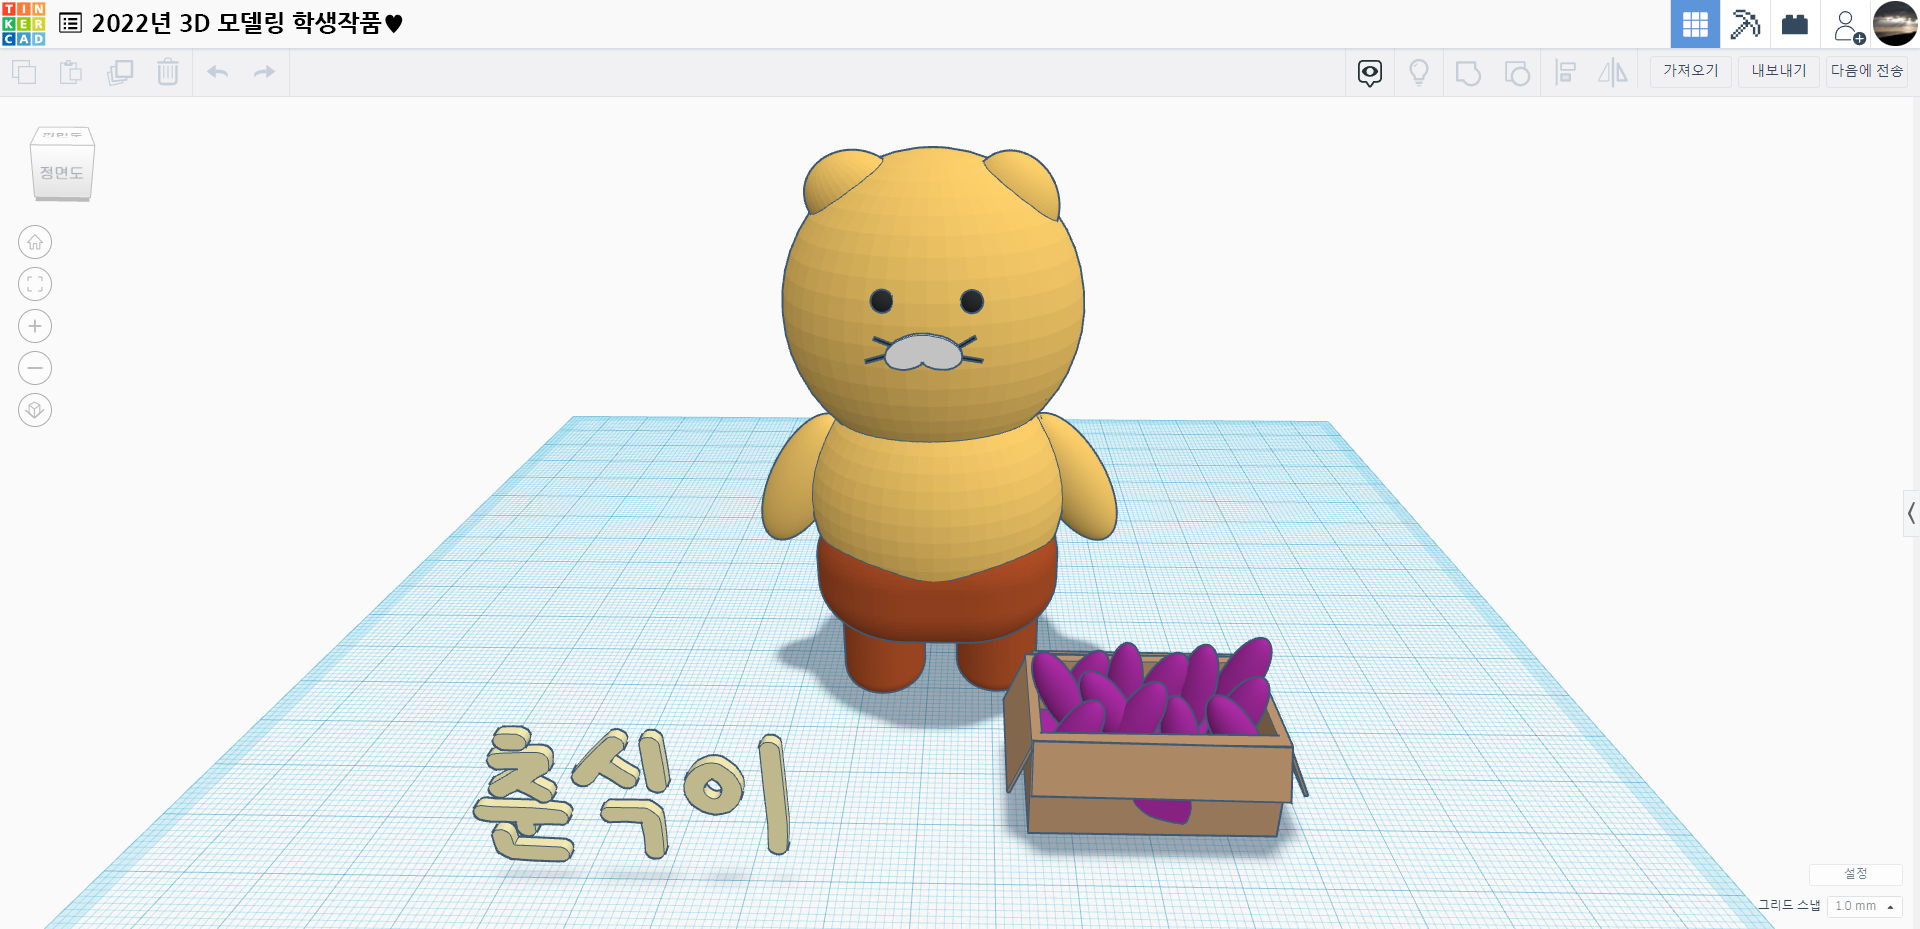The height and width of the screenshot is (929, 1920).
Task: Switch to 3D design grid view
Action: pyautogui.click(x=1695, y=24)
